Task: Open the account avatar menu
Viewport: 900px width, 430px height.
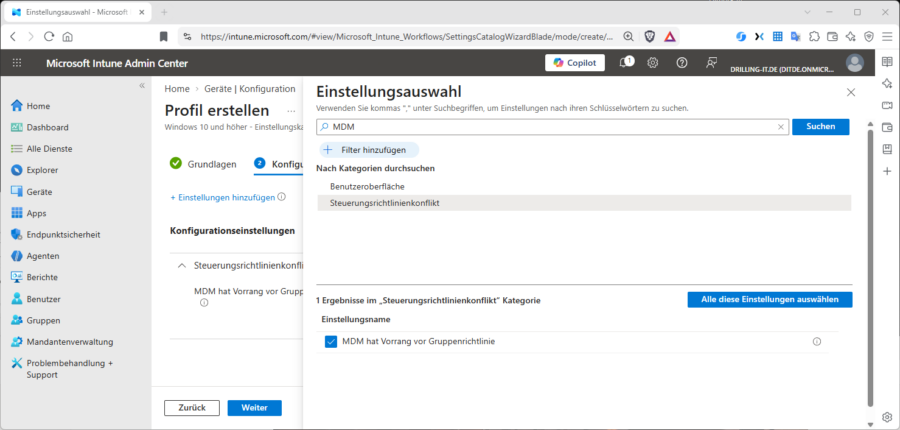Action: [x=855, y=63]
